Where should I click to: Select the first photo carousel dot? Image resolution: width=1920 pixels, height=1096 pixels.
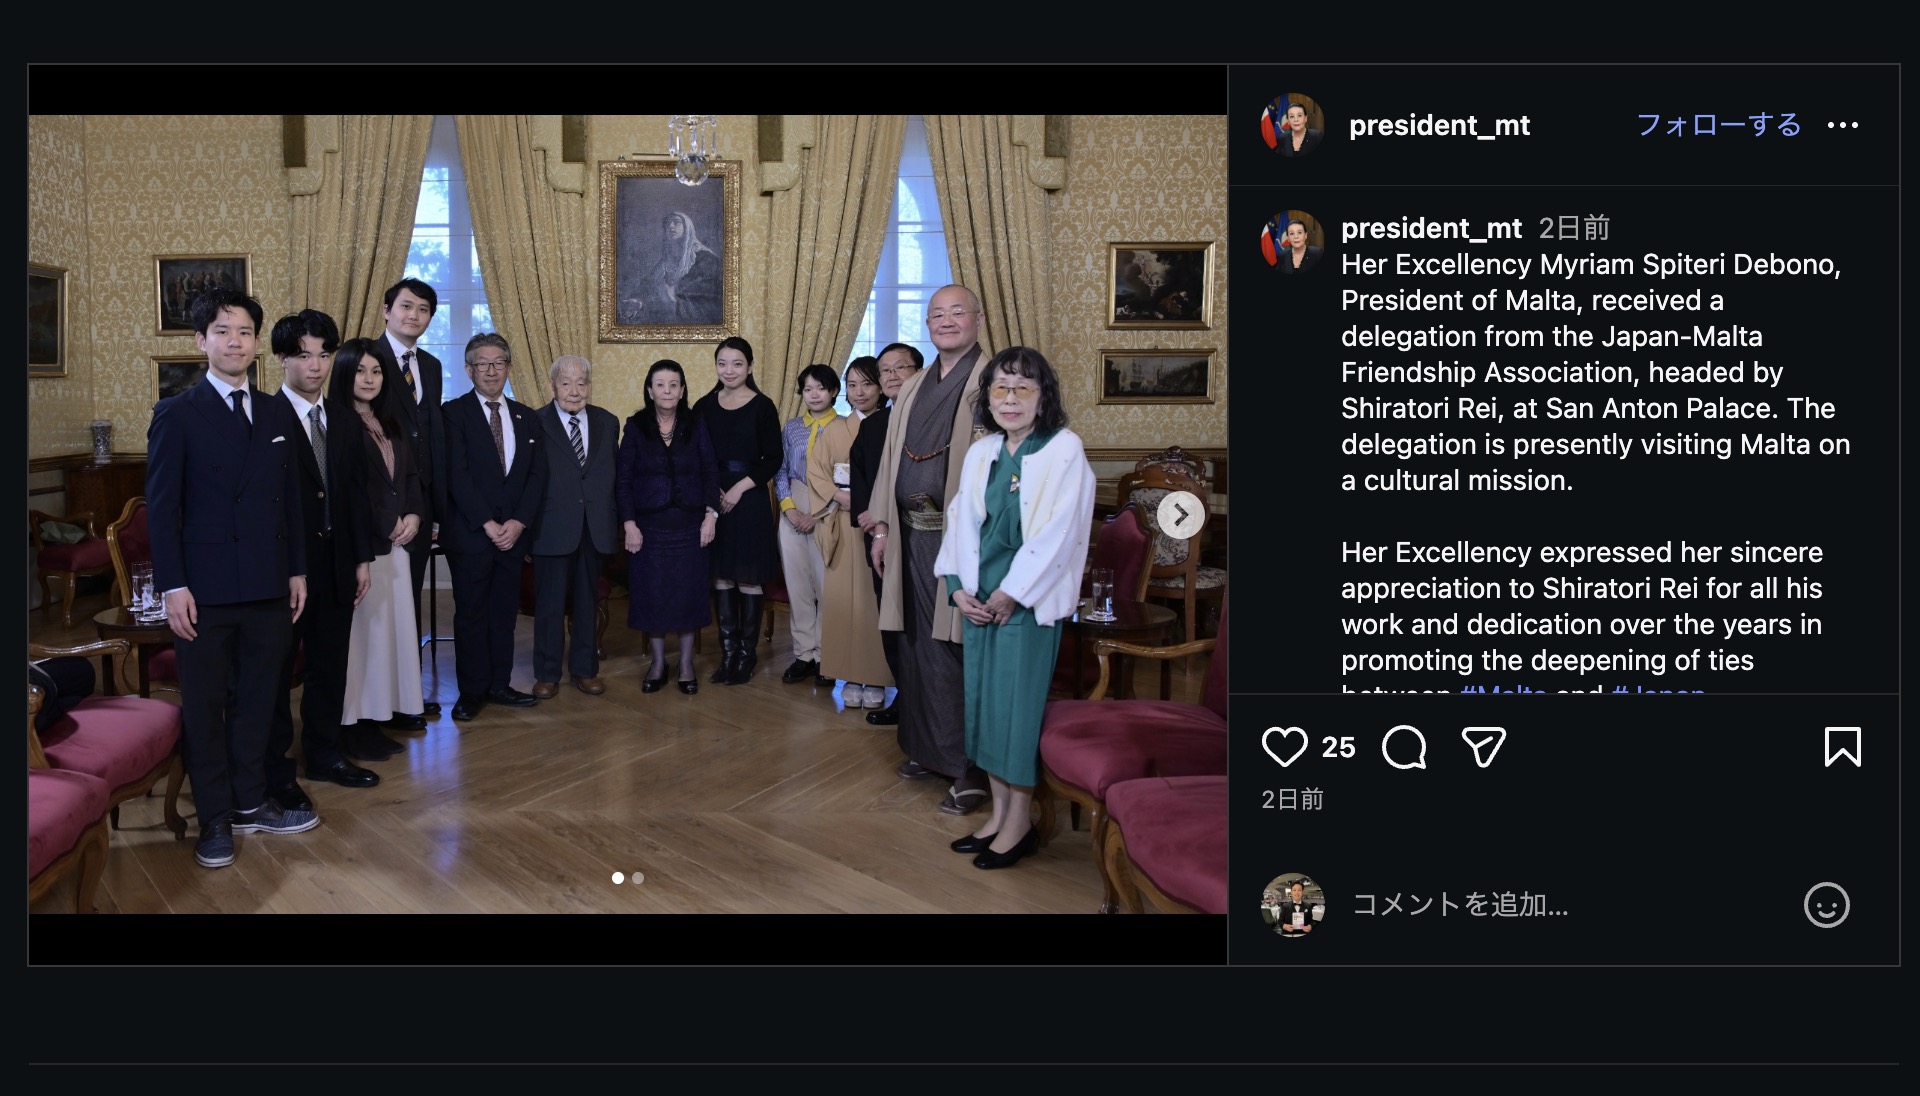[x=618, y=878]
